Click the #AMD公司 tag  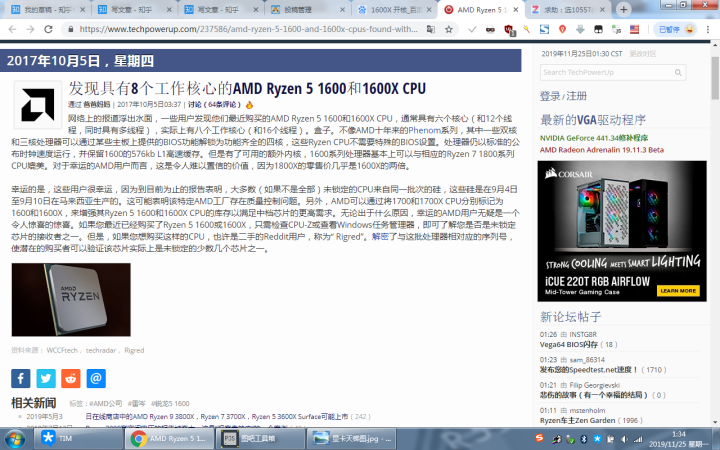pyautogui.click(x=105, y=404)
